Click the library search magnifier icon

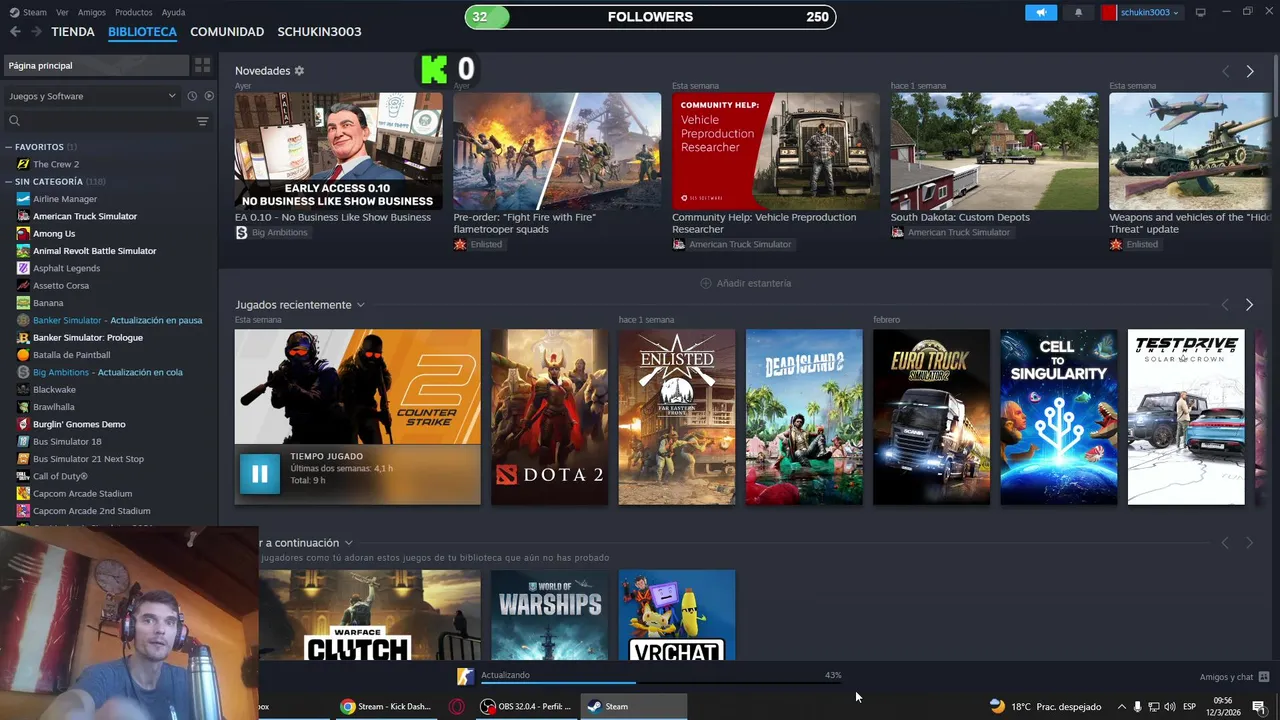[x=14, y=121]
